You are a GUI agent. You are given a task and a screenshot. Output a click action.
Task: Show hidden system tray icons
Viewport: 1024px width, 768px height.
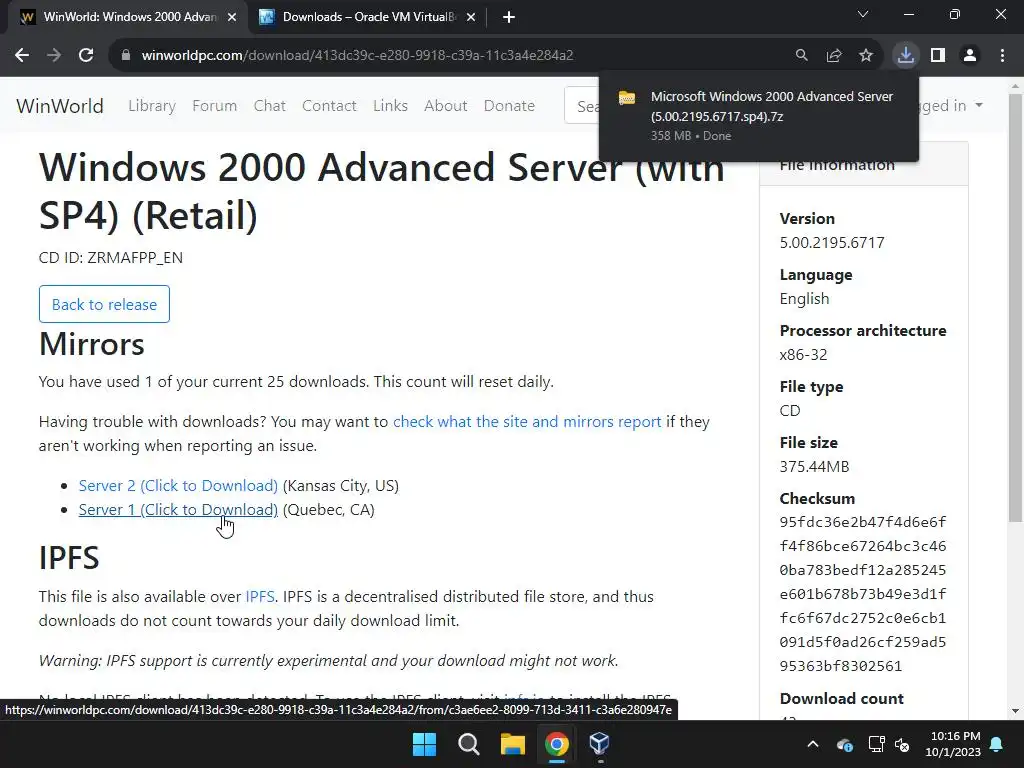813,744
